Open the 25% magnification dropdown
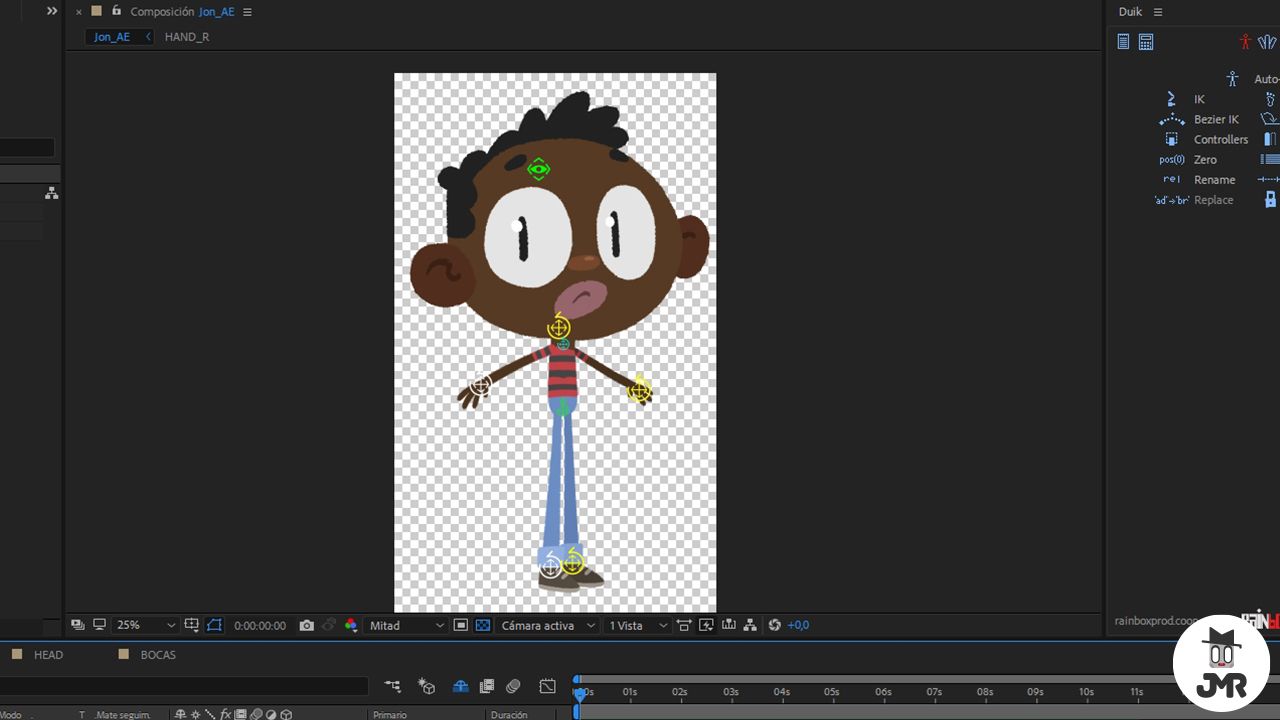The width and height of the screenshot is (1280, 720). coord(145,625)
